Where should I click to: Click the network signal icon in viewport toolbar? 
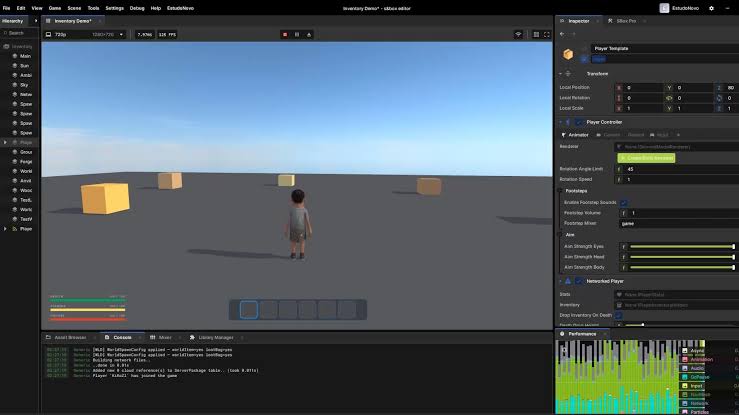518,34
